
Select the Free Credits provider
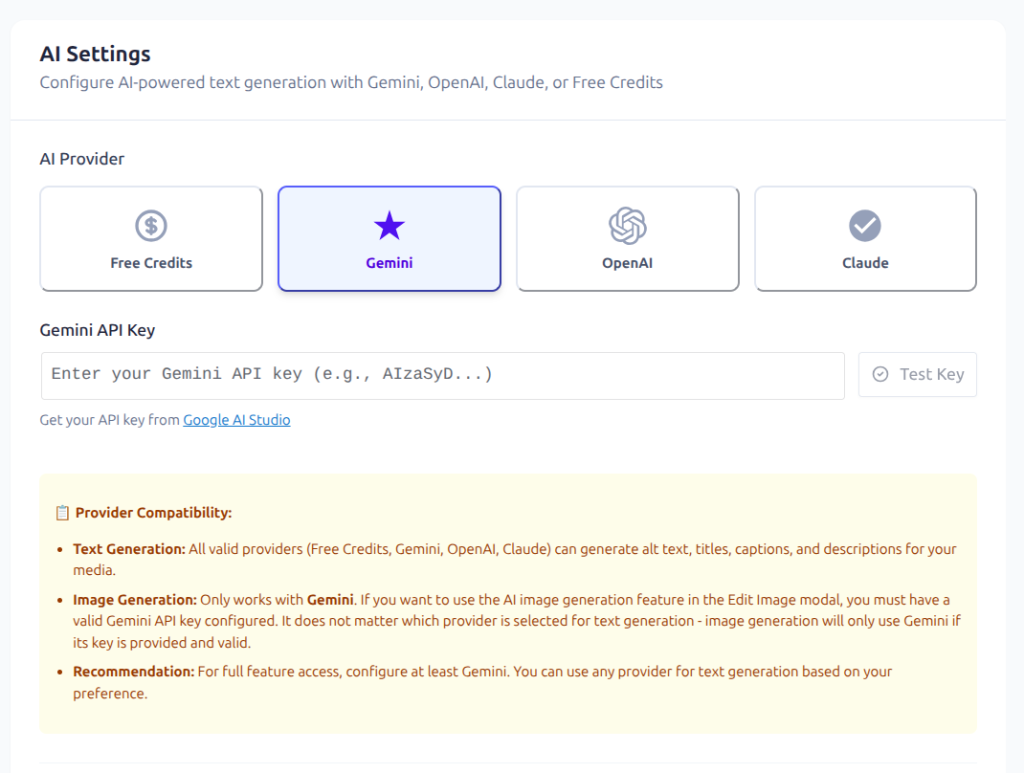click(x=150, y=238)
